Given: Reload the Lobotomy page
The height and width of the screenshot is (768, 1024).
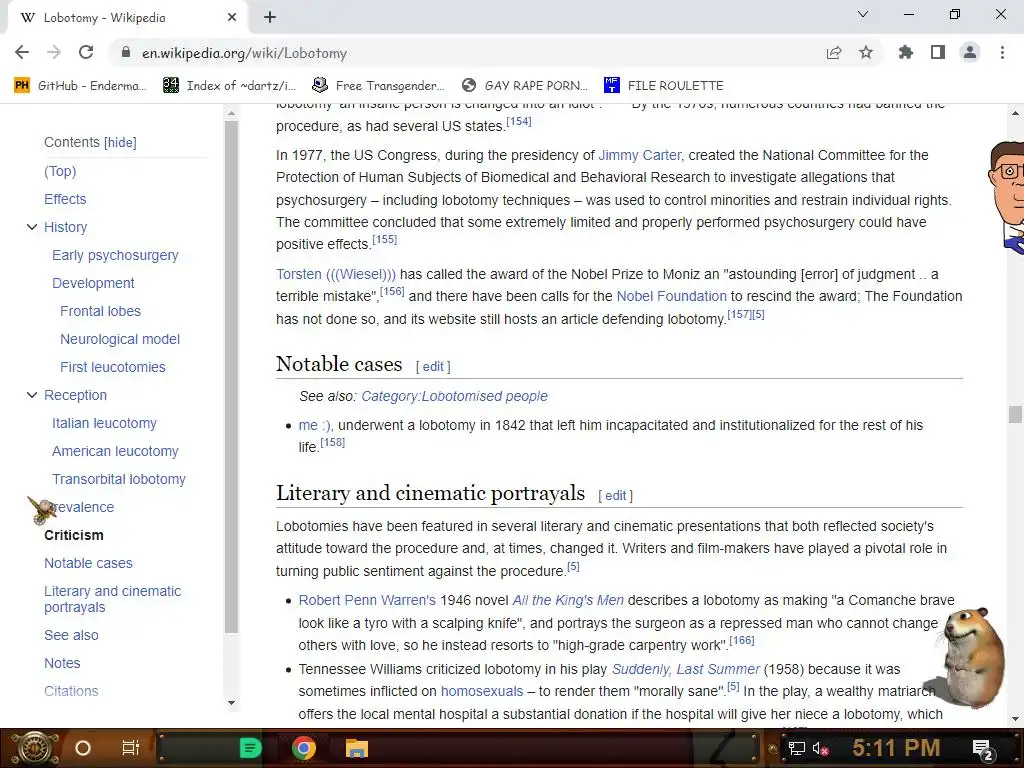Looking at the screenshot, I should click(x=86, y=52).
